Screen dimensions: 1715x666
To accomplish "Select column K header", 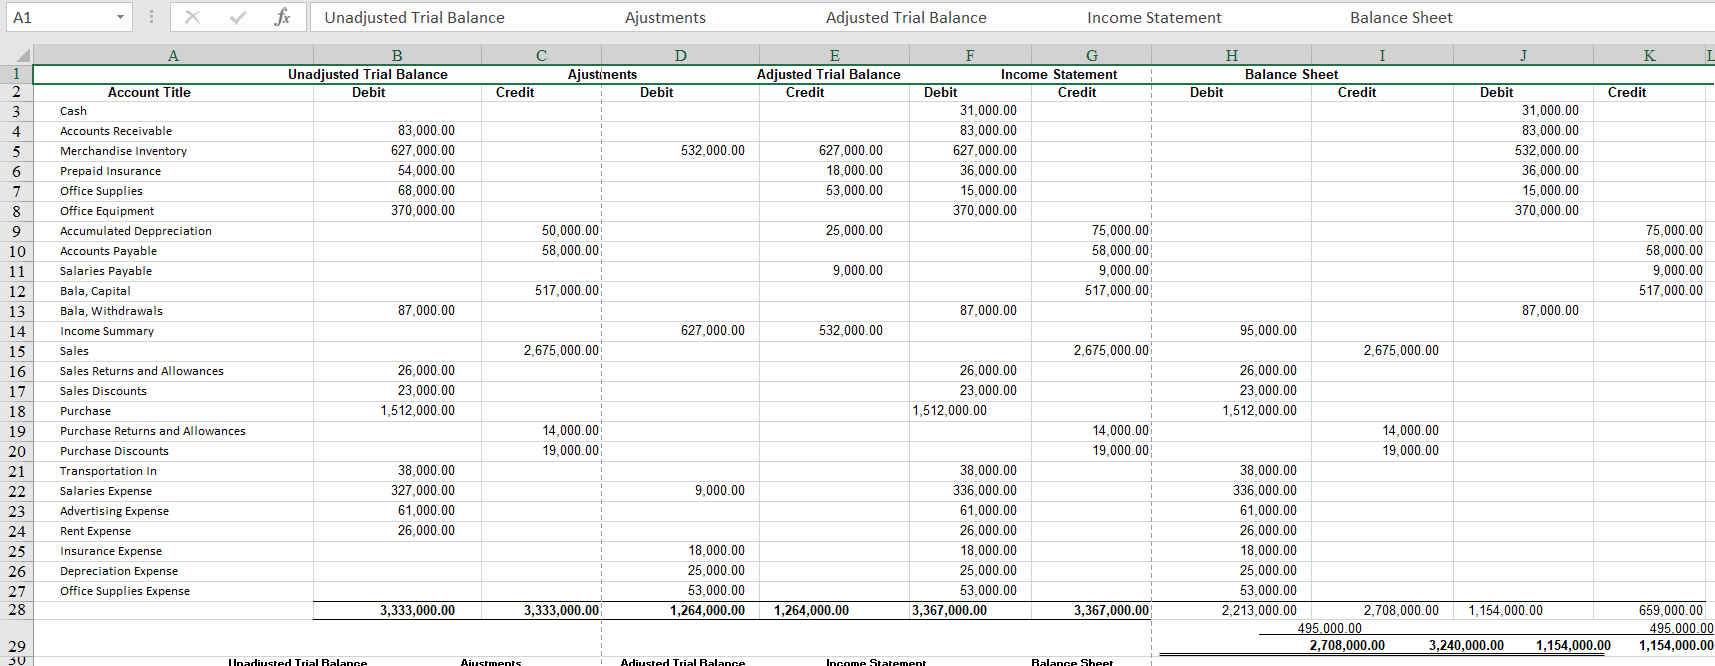I will [1649, 55].
